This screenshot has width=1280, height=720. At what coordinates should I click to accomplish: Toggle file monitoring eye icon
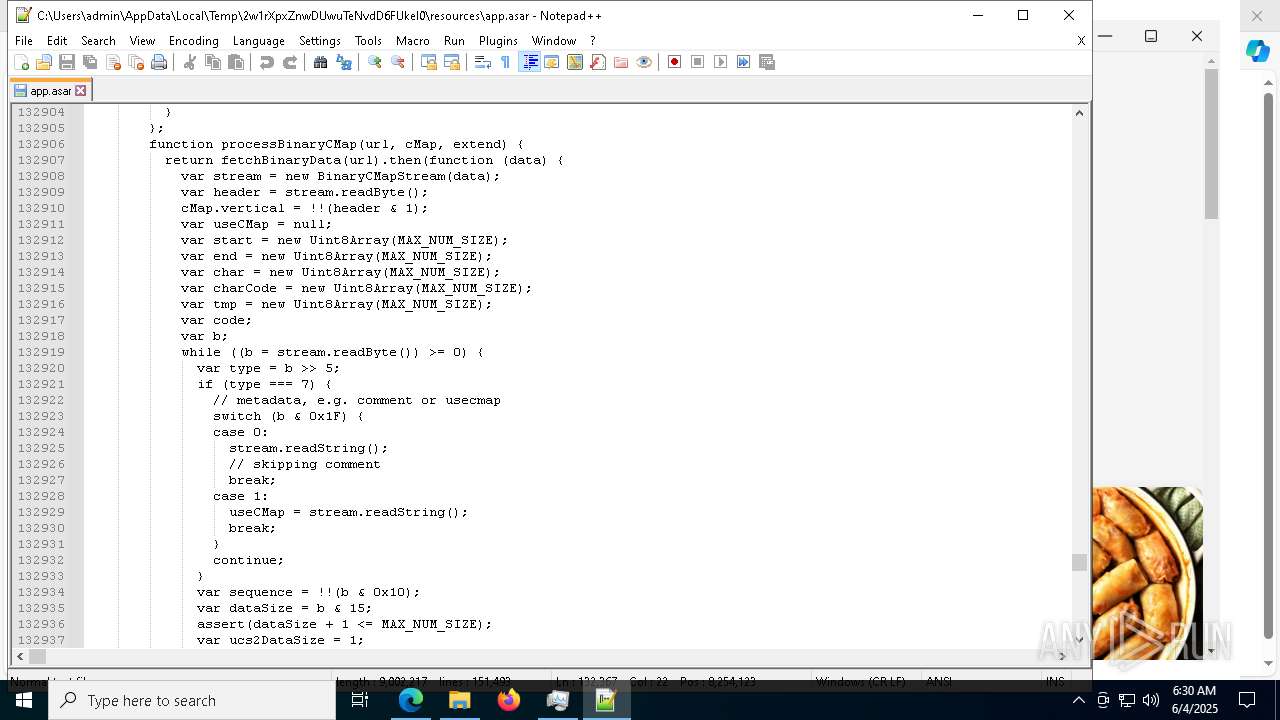click(x=644, y=62)
